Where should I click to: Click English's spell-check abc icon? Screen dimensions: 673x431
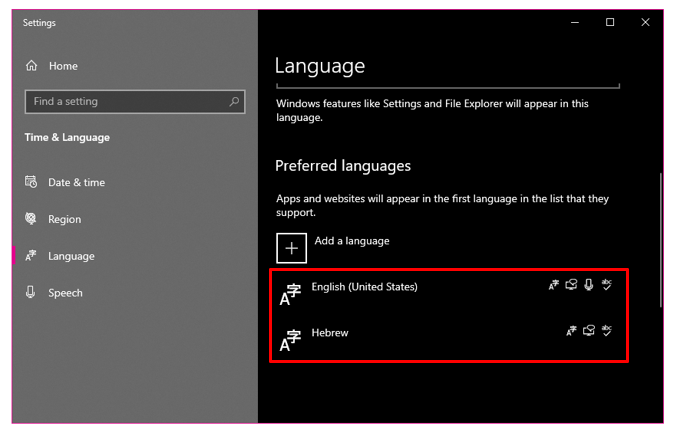(x=607, y=285)
